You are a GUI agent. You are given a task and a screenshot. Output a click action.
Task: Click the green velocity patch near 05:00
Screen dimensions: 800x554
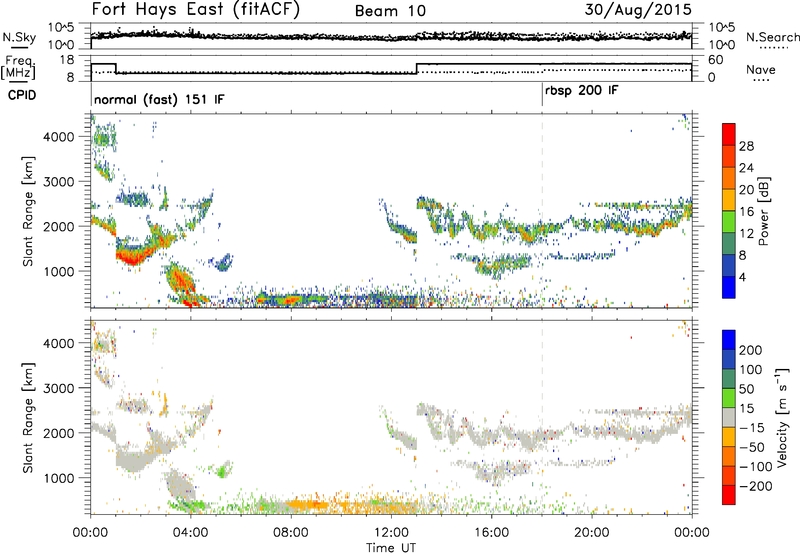tap(221, 471)
